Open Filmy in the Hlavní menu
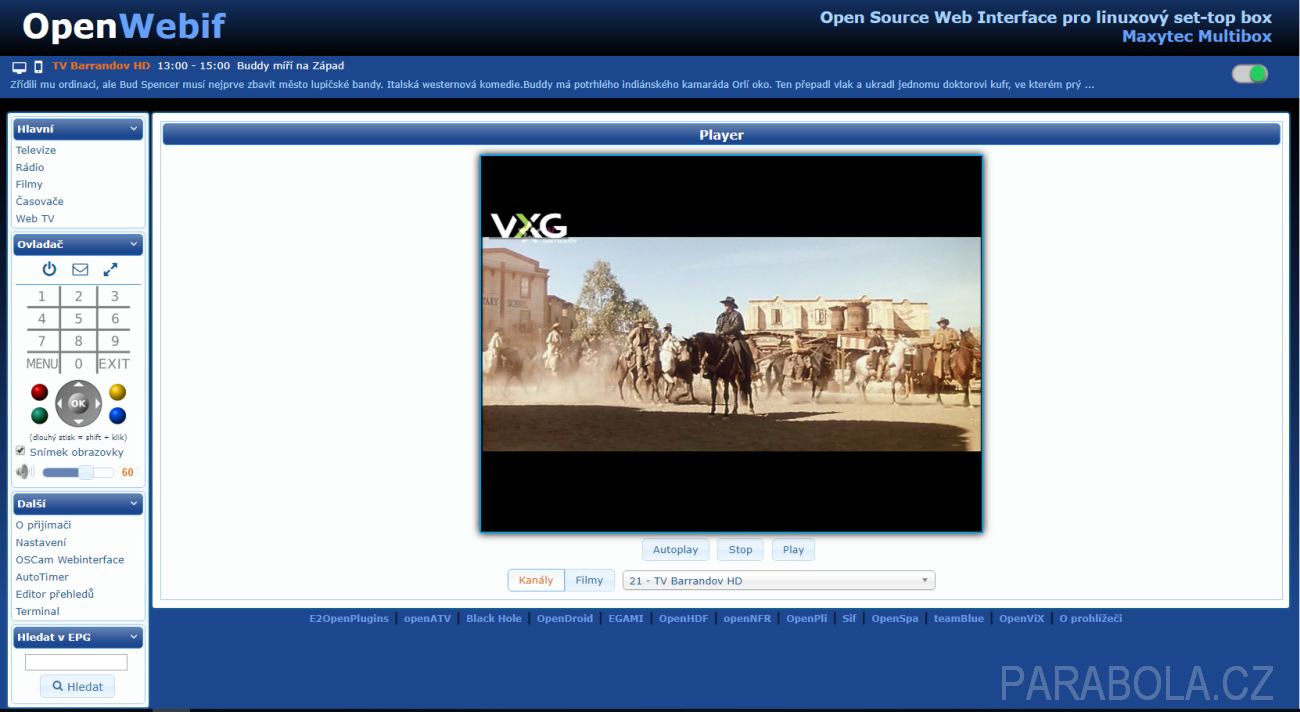The height and width of the screenshot is (712, 1300). tap(29, 184)
